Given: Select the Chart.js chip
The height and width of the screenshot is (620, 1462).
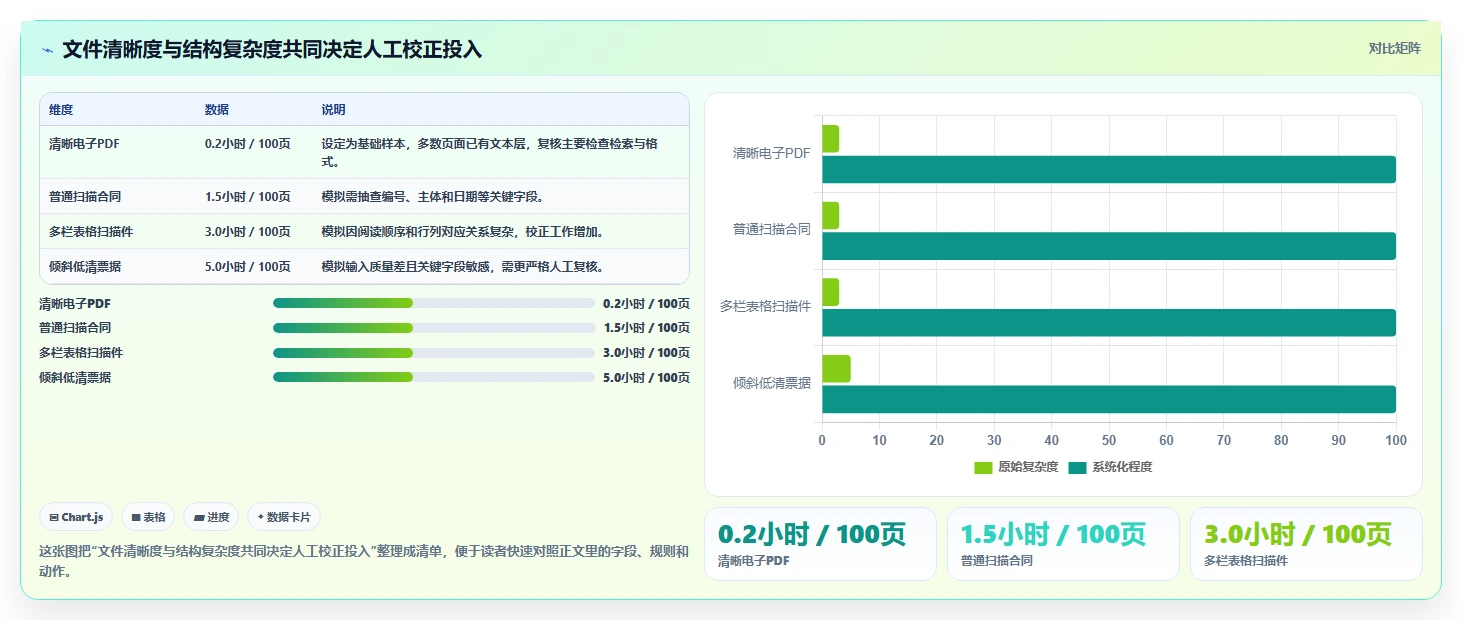Looking at the screenshot, I should tap(76, 517).
